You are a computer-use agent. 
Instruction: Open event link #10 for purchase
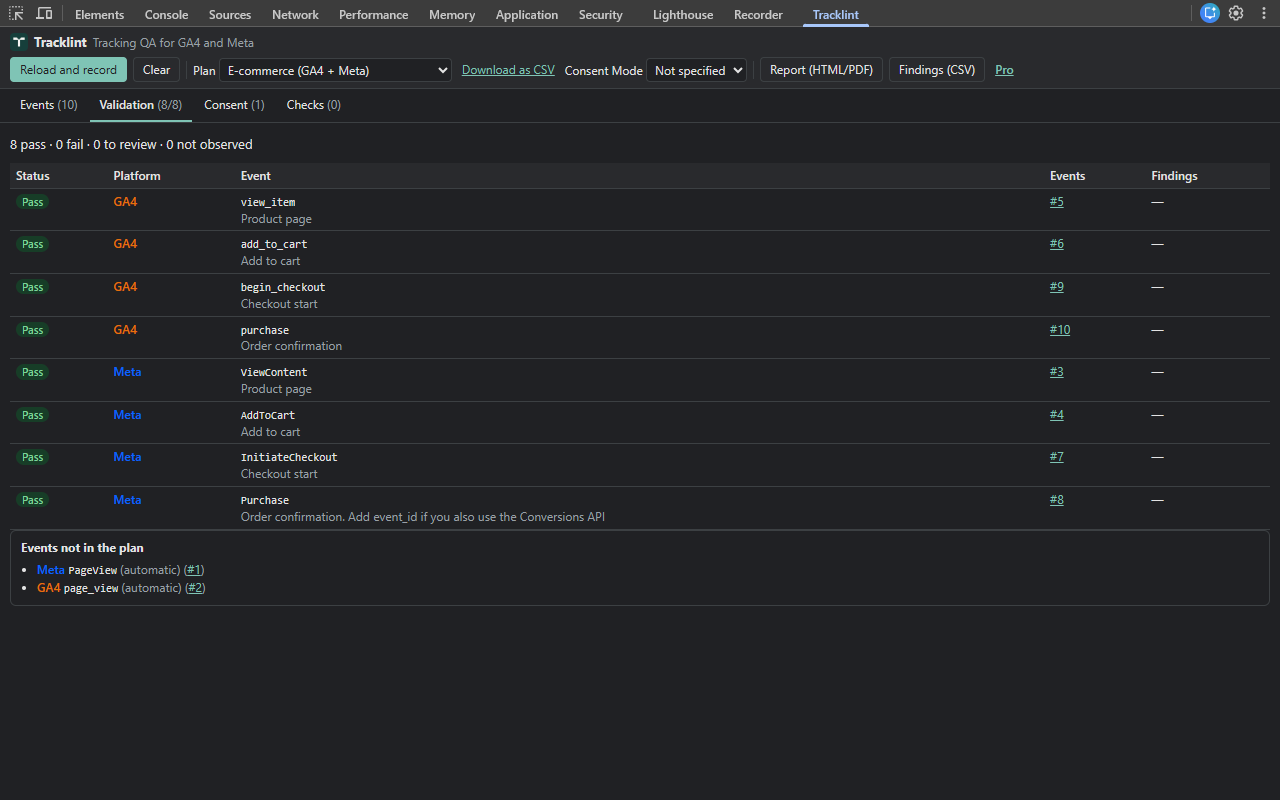[1060, 330]
